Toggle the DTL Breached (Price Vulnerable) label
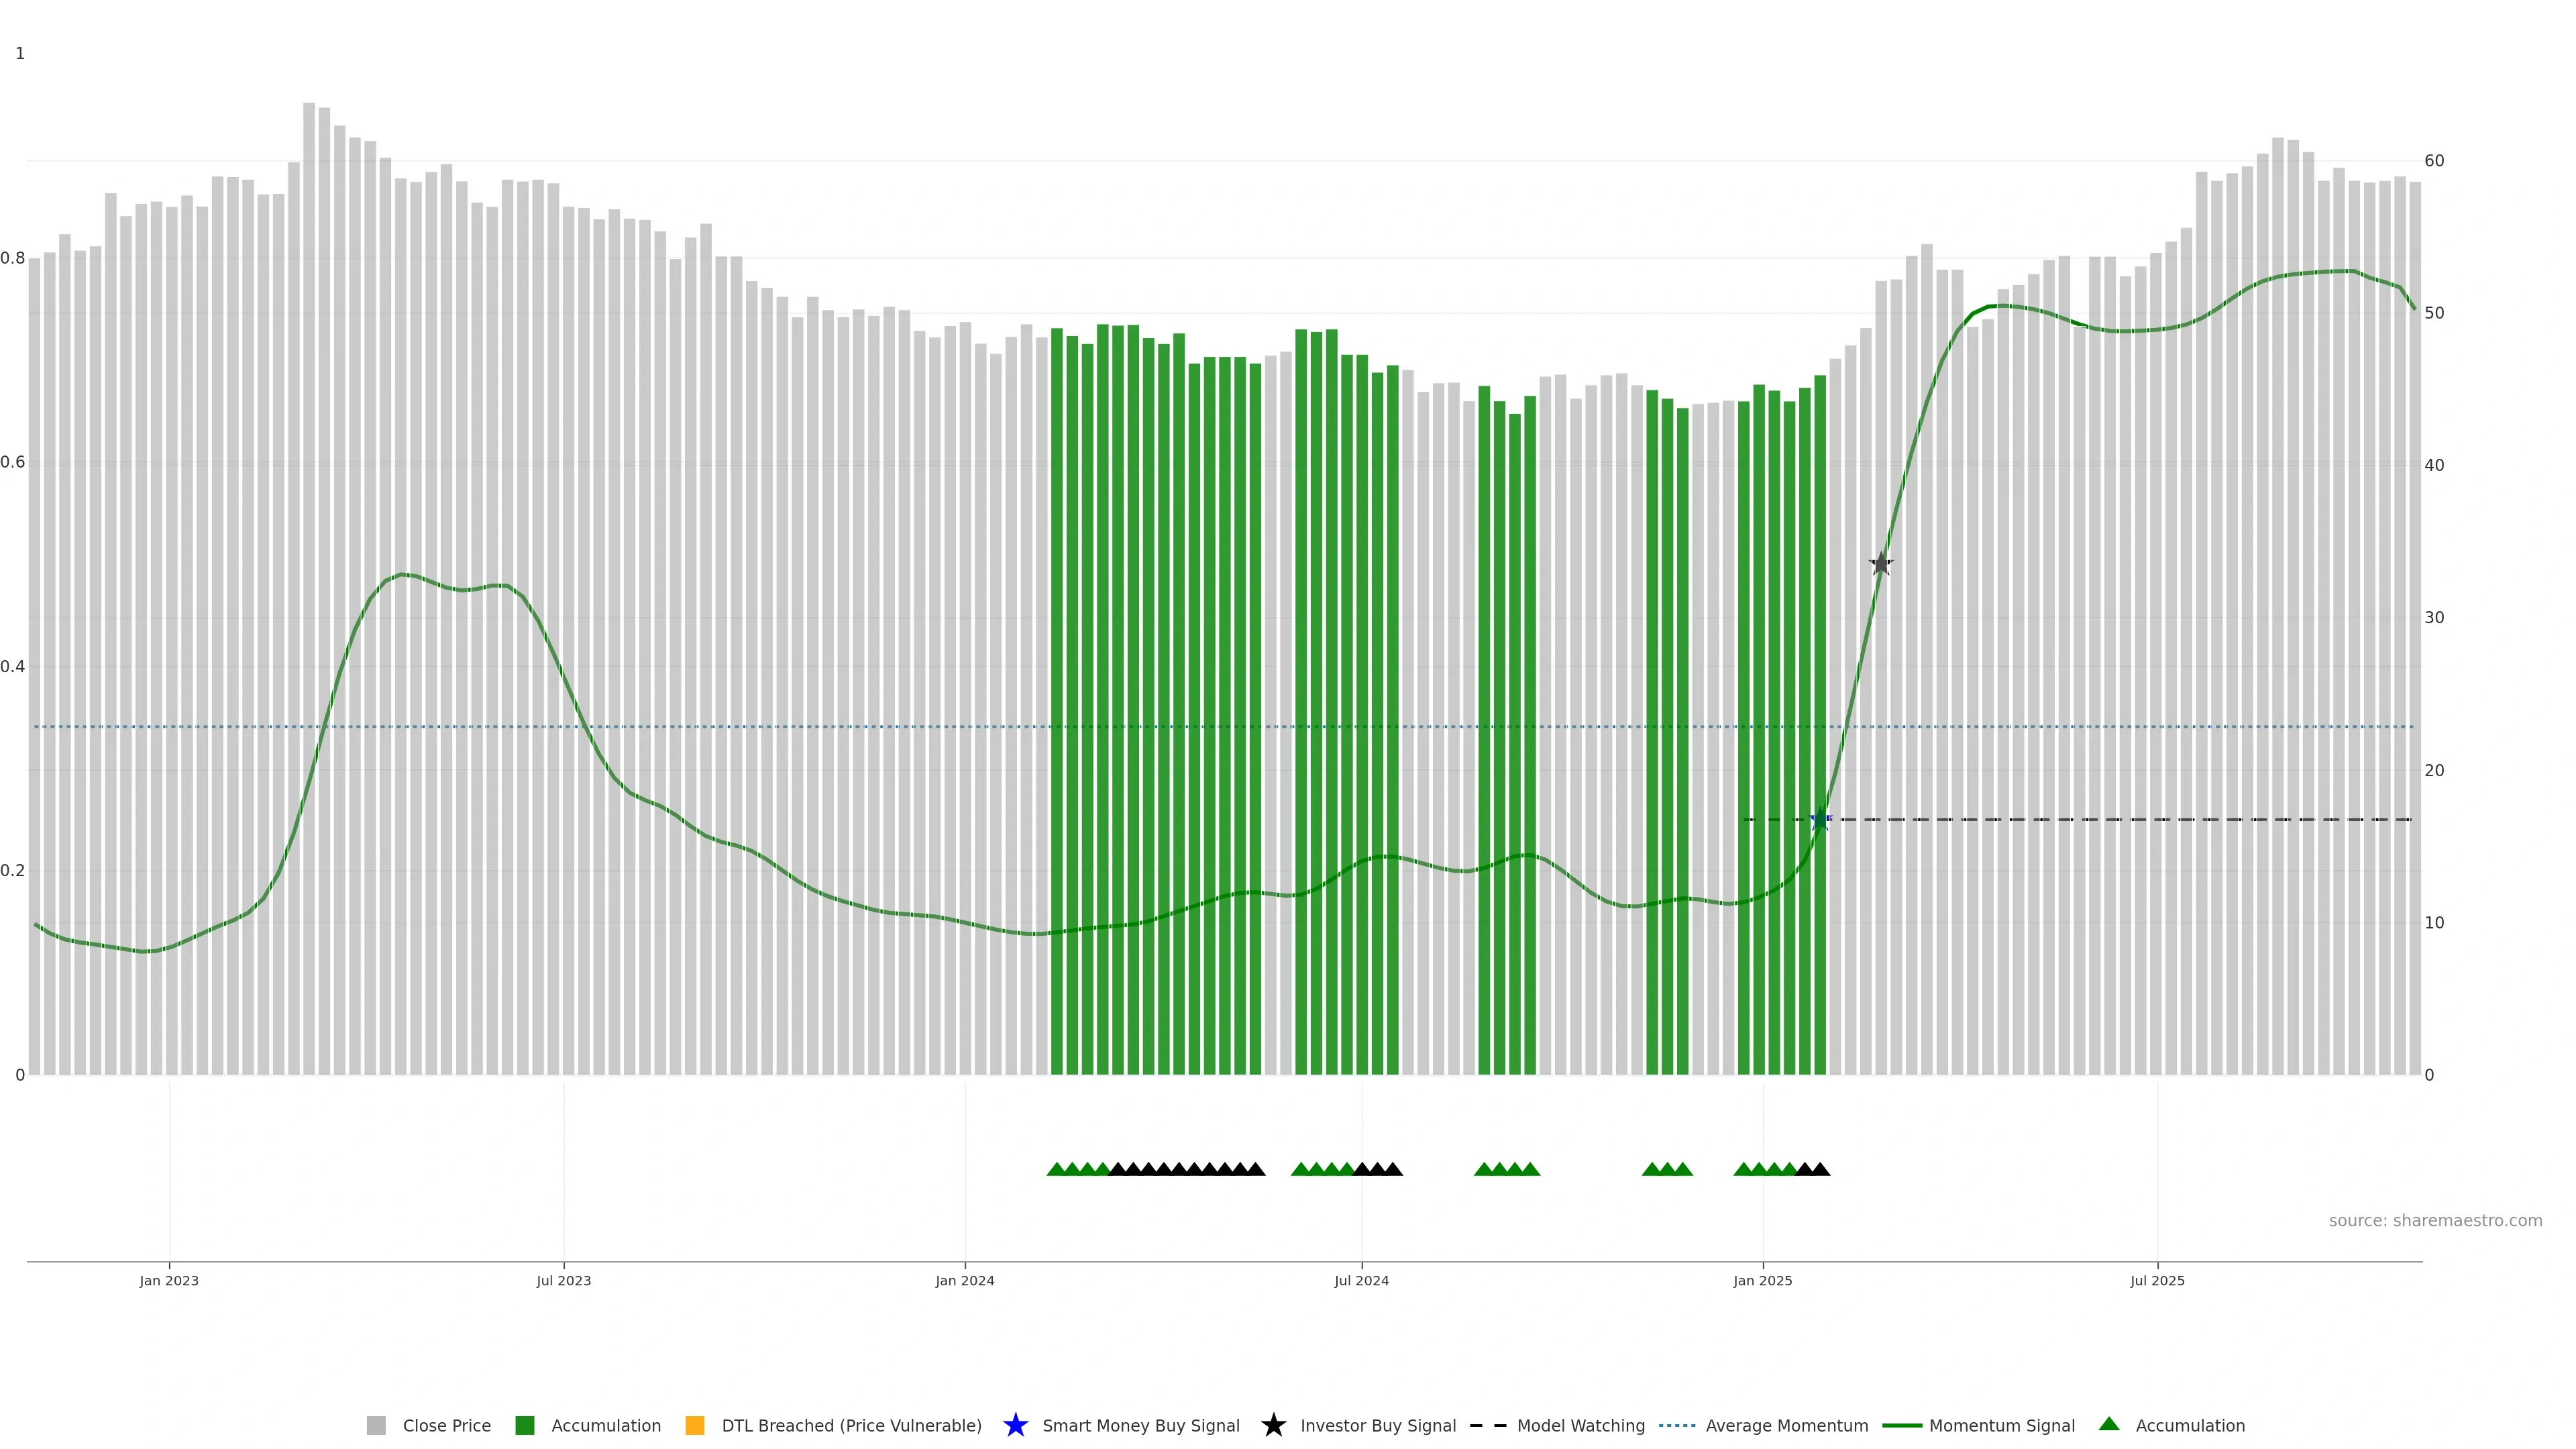 click(851, 1425)
